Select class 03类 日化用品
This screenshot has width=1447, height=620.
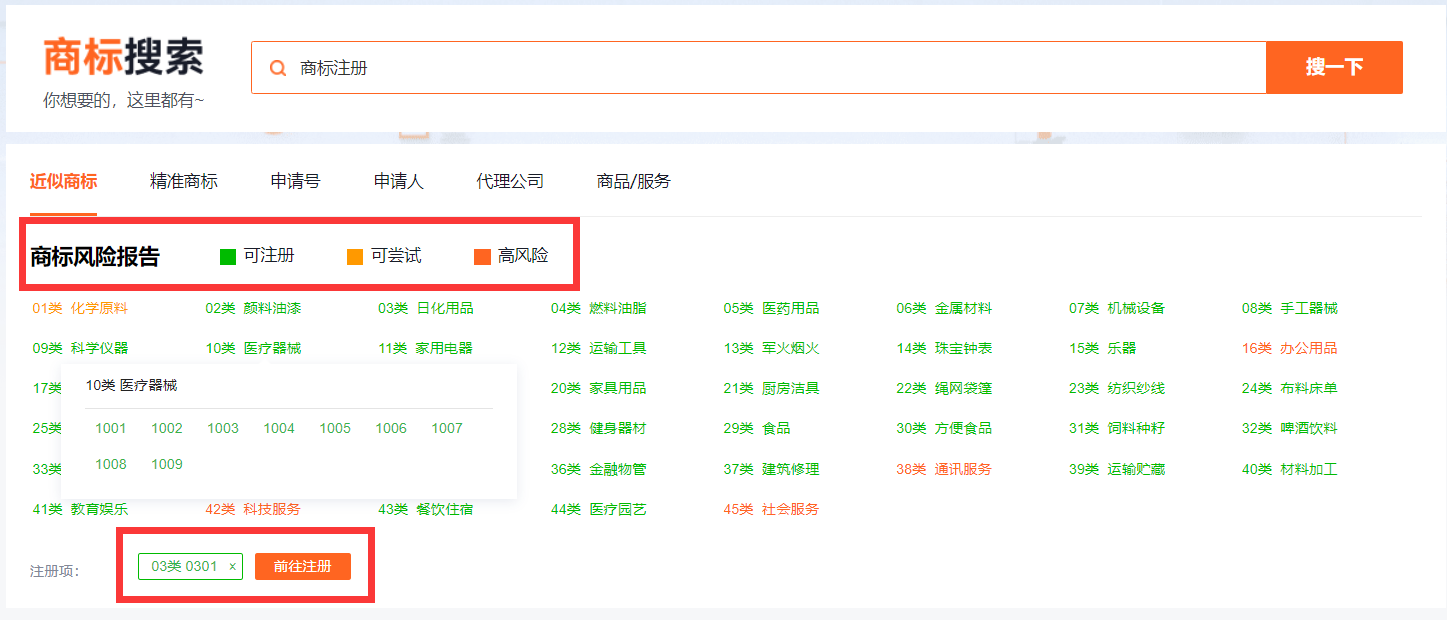[426, 308]
